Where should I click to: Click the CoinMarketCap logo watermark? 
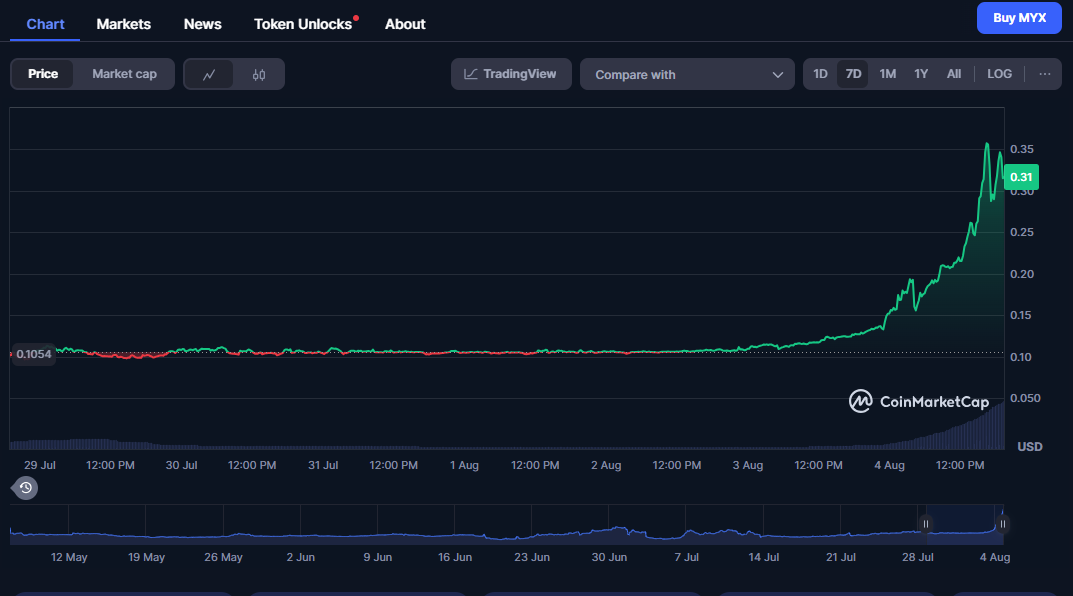point(918,401)
